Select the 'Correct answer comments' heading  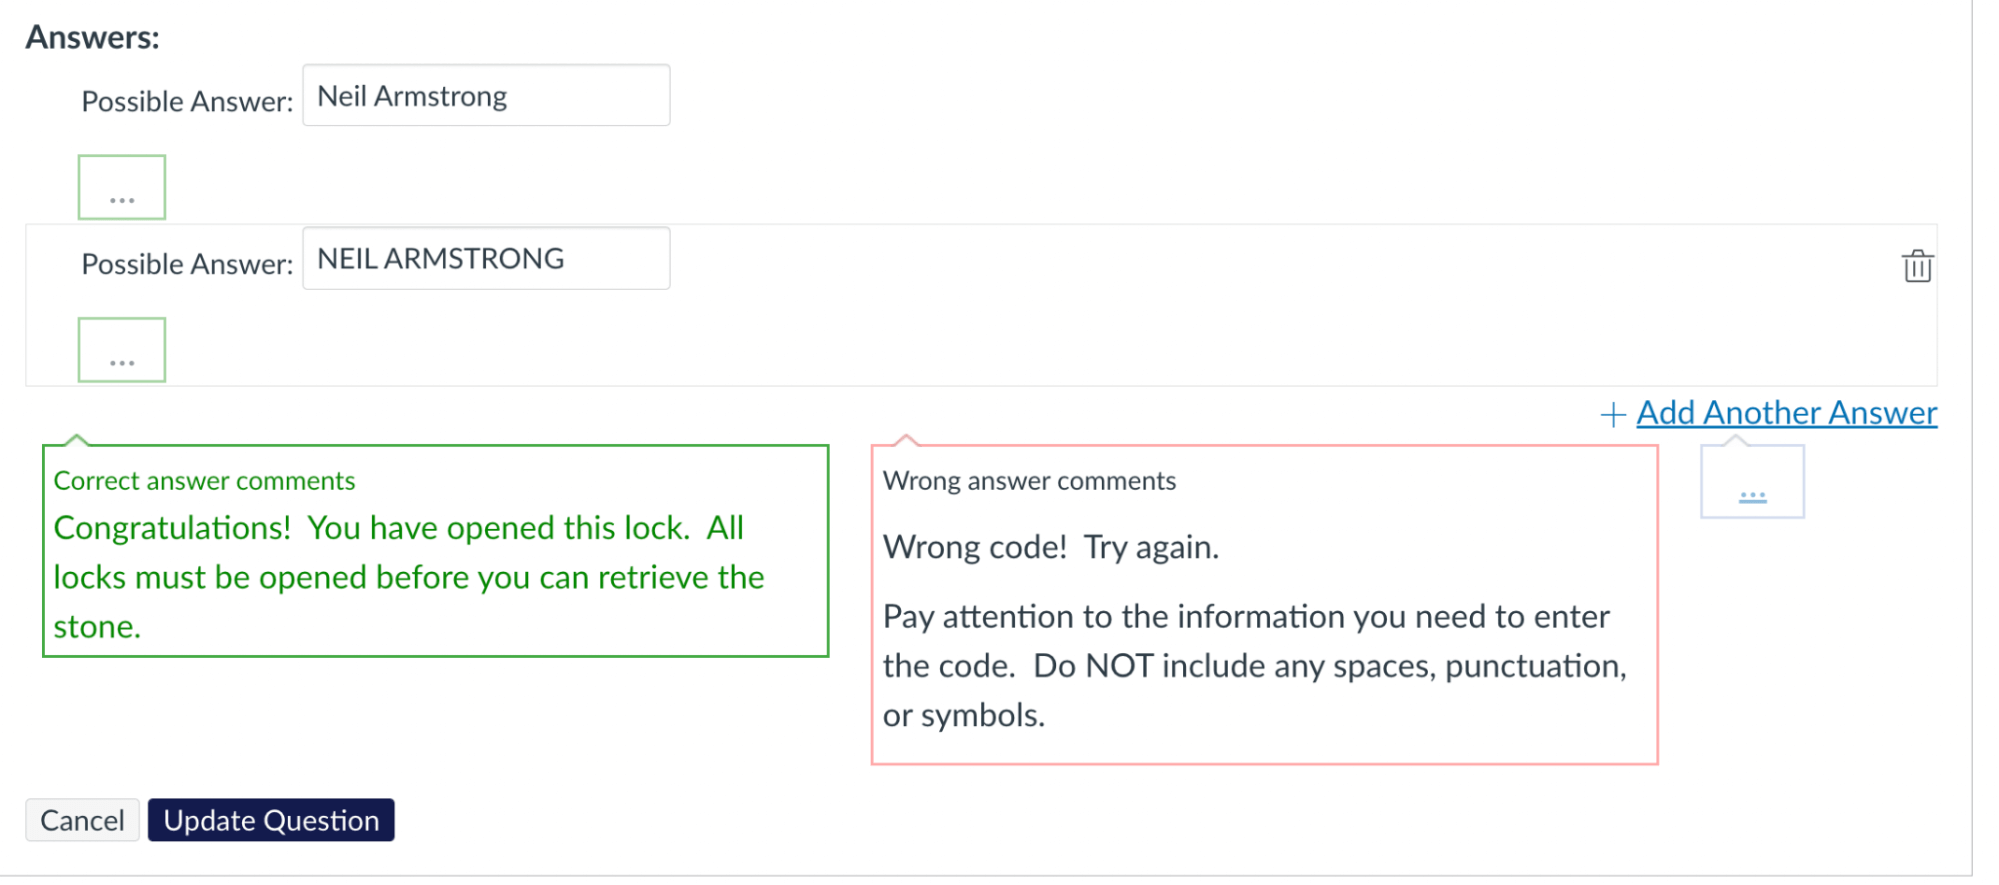pyautogui.click(x=204, y=481)
